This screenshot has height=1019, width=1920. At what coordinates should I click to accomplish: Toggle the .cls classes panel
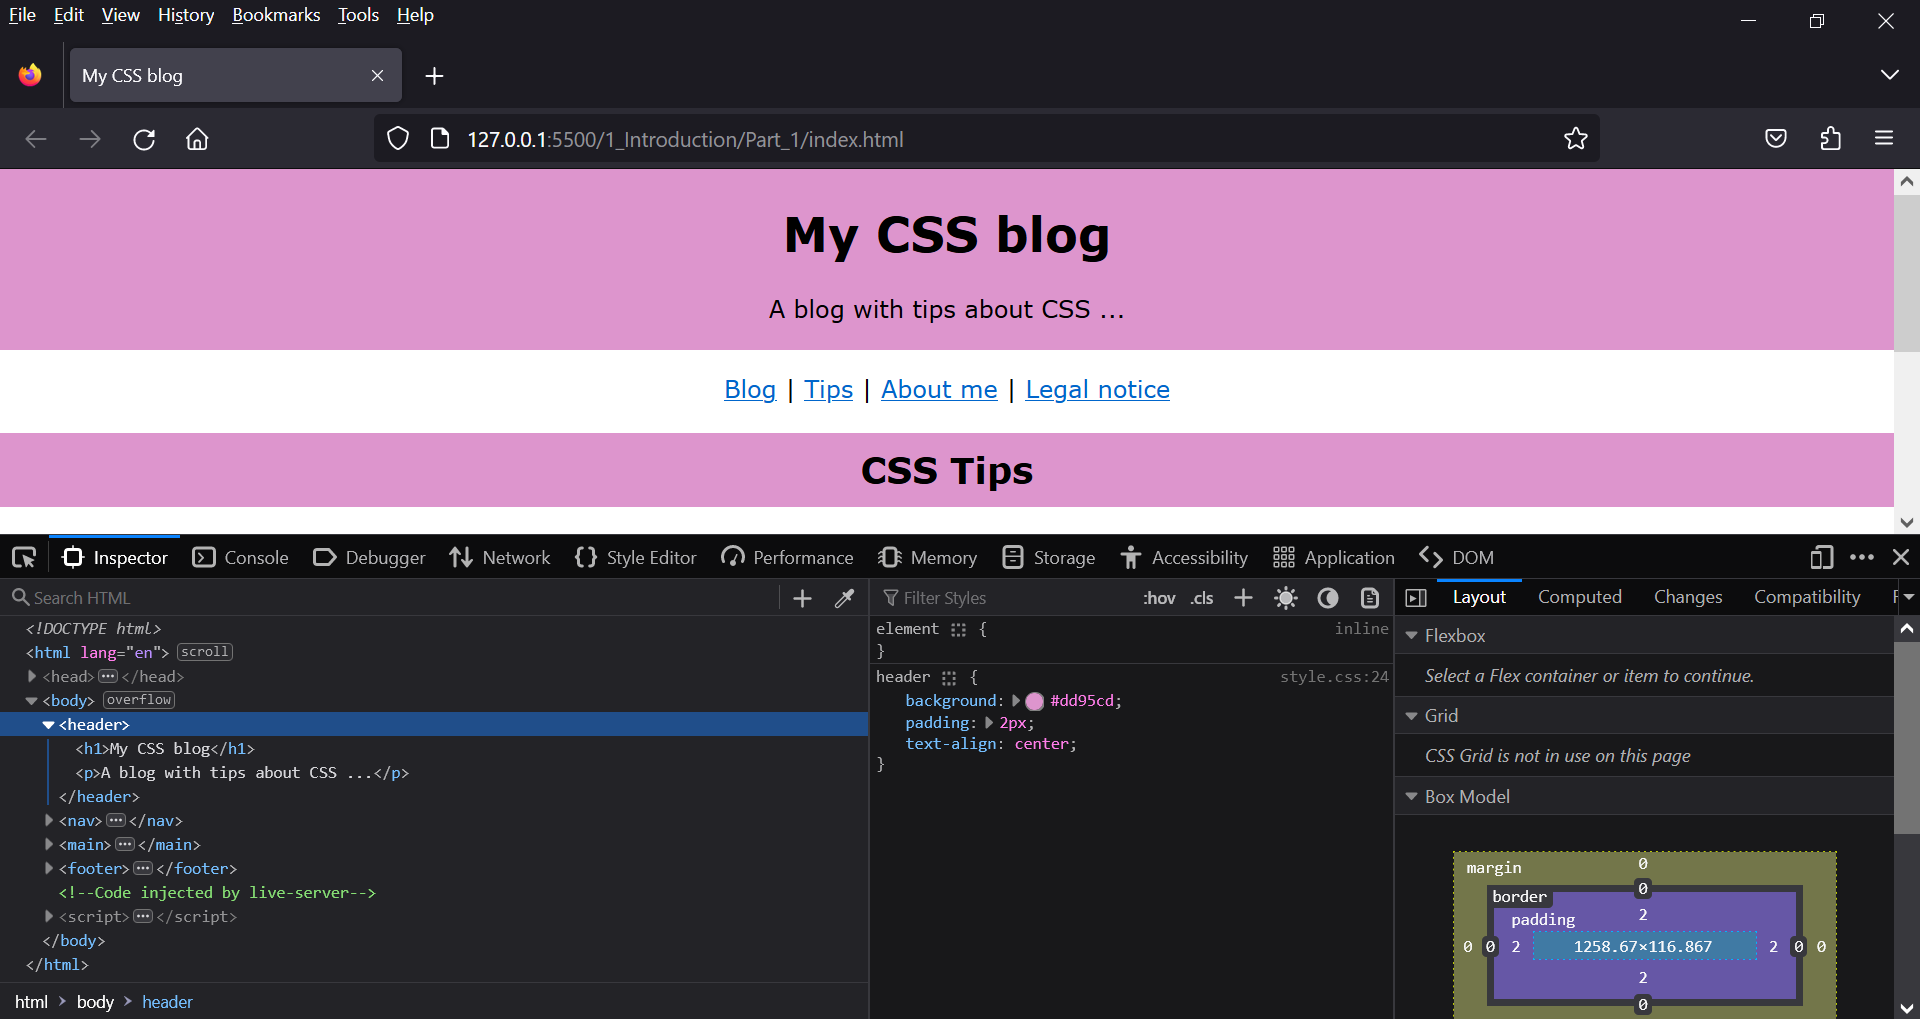click(x=1202, y=598)
